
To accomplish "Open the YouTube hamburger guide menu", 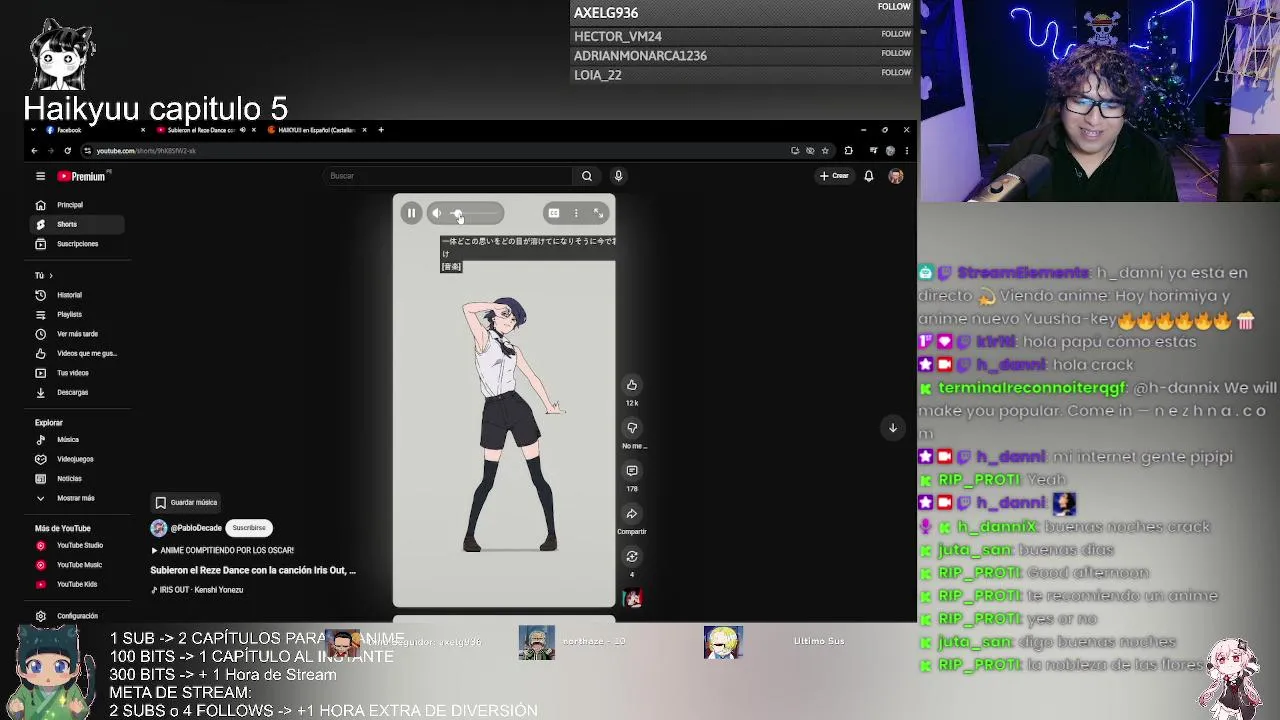I will point(40,176).
